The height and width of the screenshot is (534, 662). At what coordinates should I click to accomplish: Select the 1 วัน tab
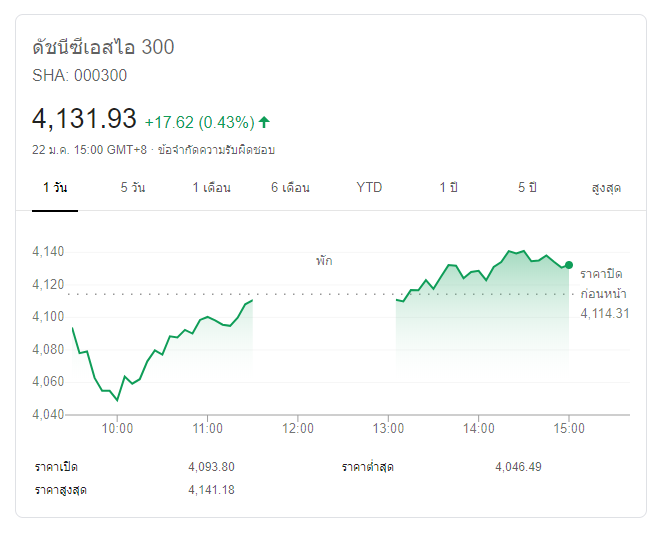click(55, 187)
